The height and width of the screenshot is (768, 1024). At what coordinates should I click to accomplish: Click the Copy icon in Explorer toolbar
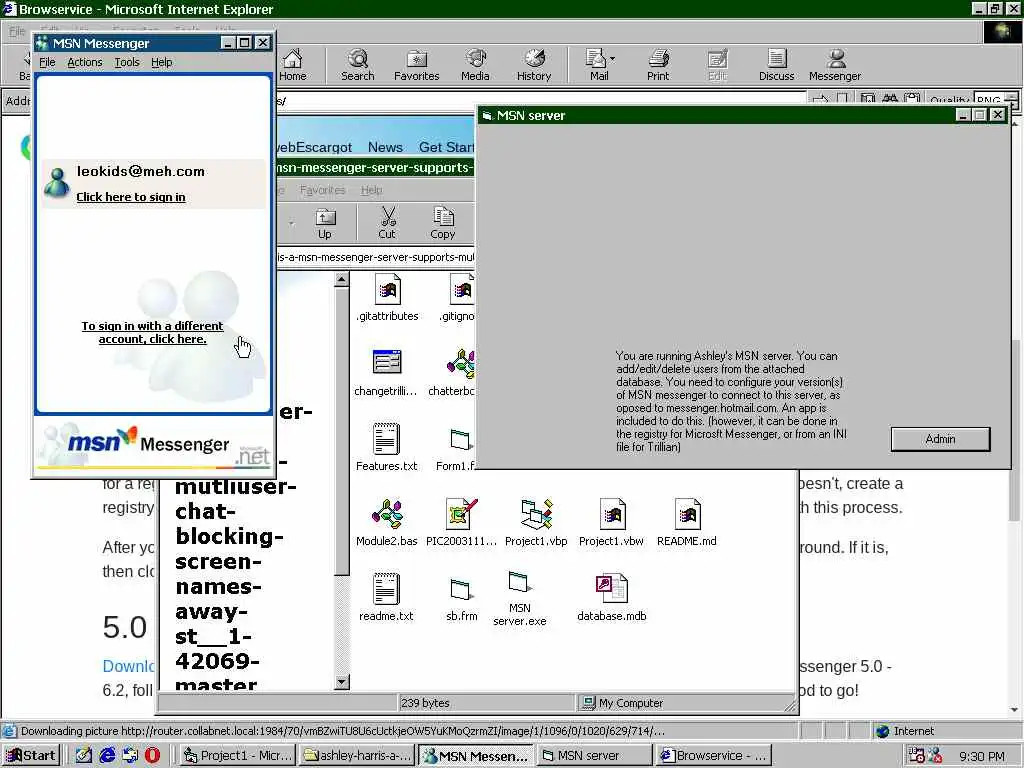[x=443, y=223]
